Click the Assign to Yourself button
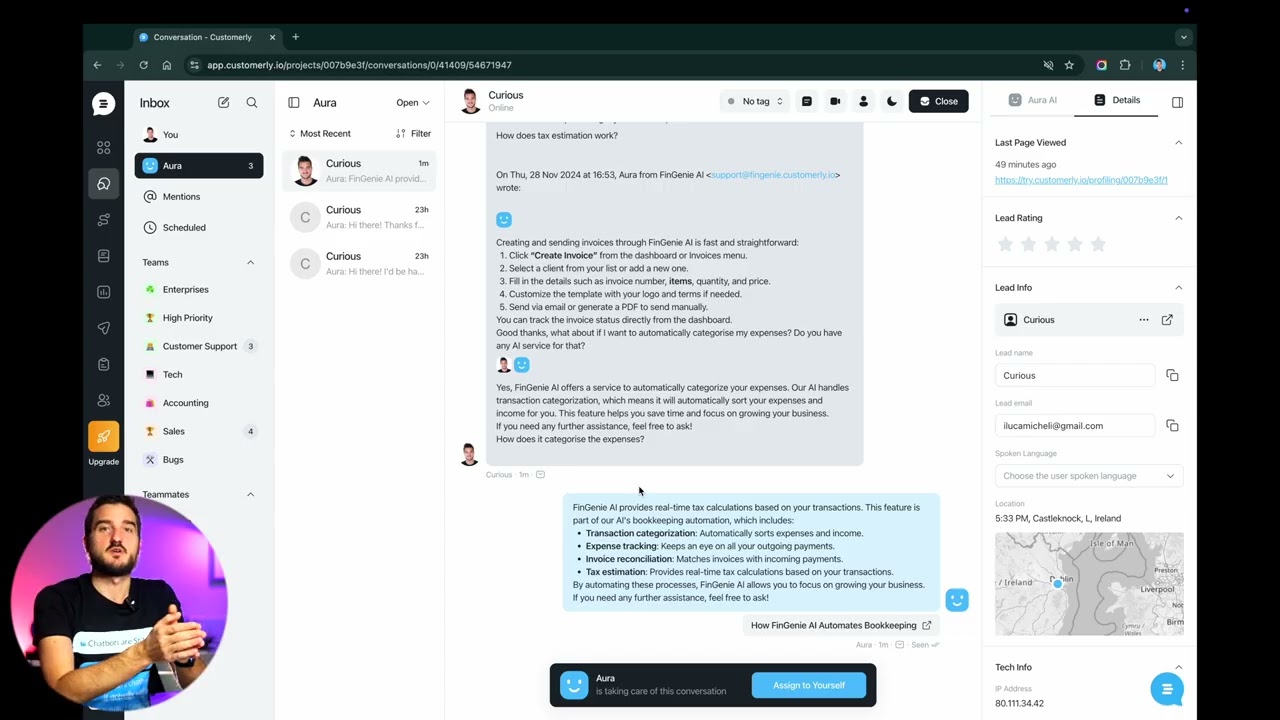The height and width of the screenshot is (720, 1280). coord(809,686)
